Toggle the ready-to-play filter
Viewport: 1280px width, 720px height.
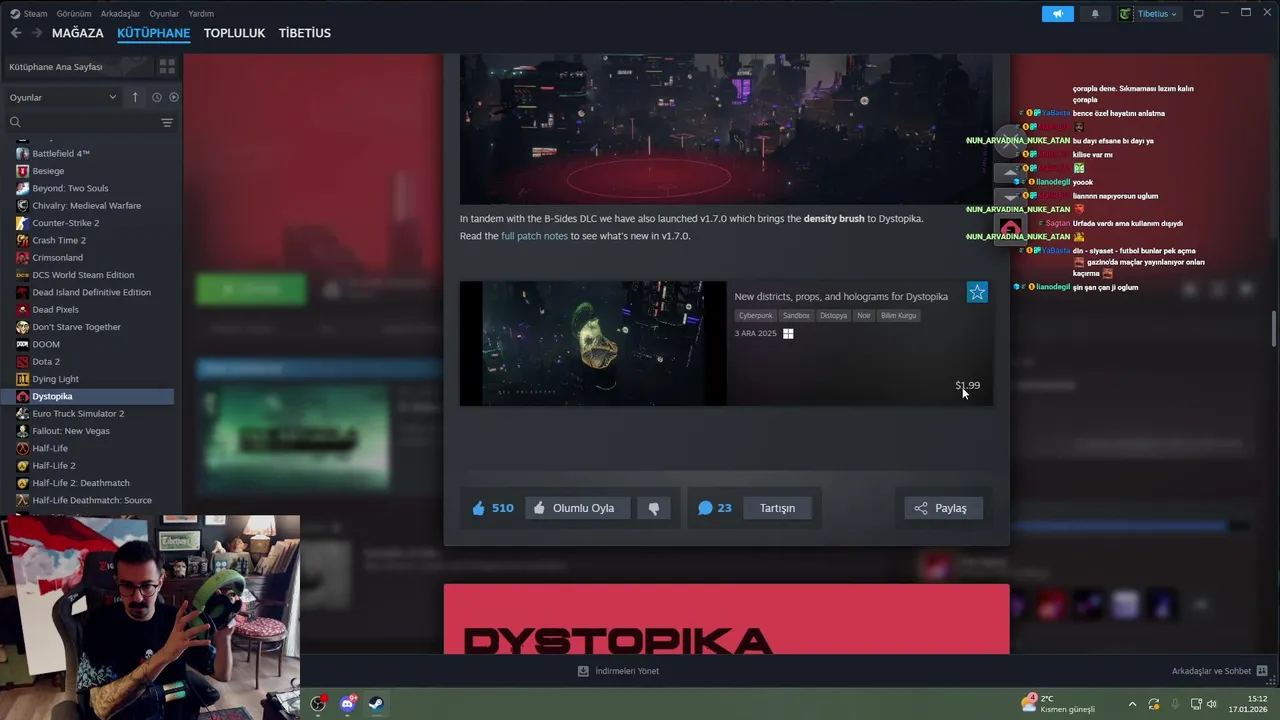pyautogui.click(x=173, y=97)
